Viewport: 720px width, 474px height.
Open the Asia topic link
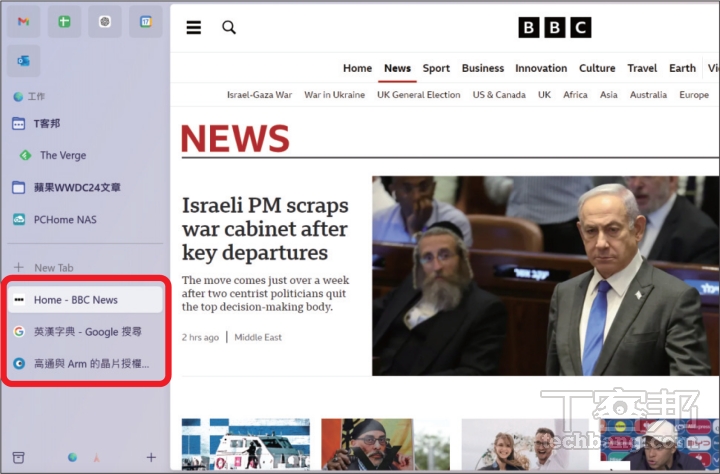(608, 95)
